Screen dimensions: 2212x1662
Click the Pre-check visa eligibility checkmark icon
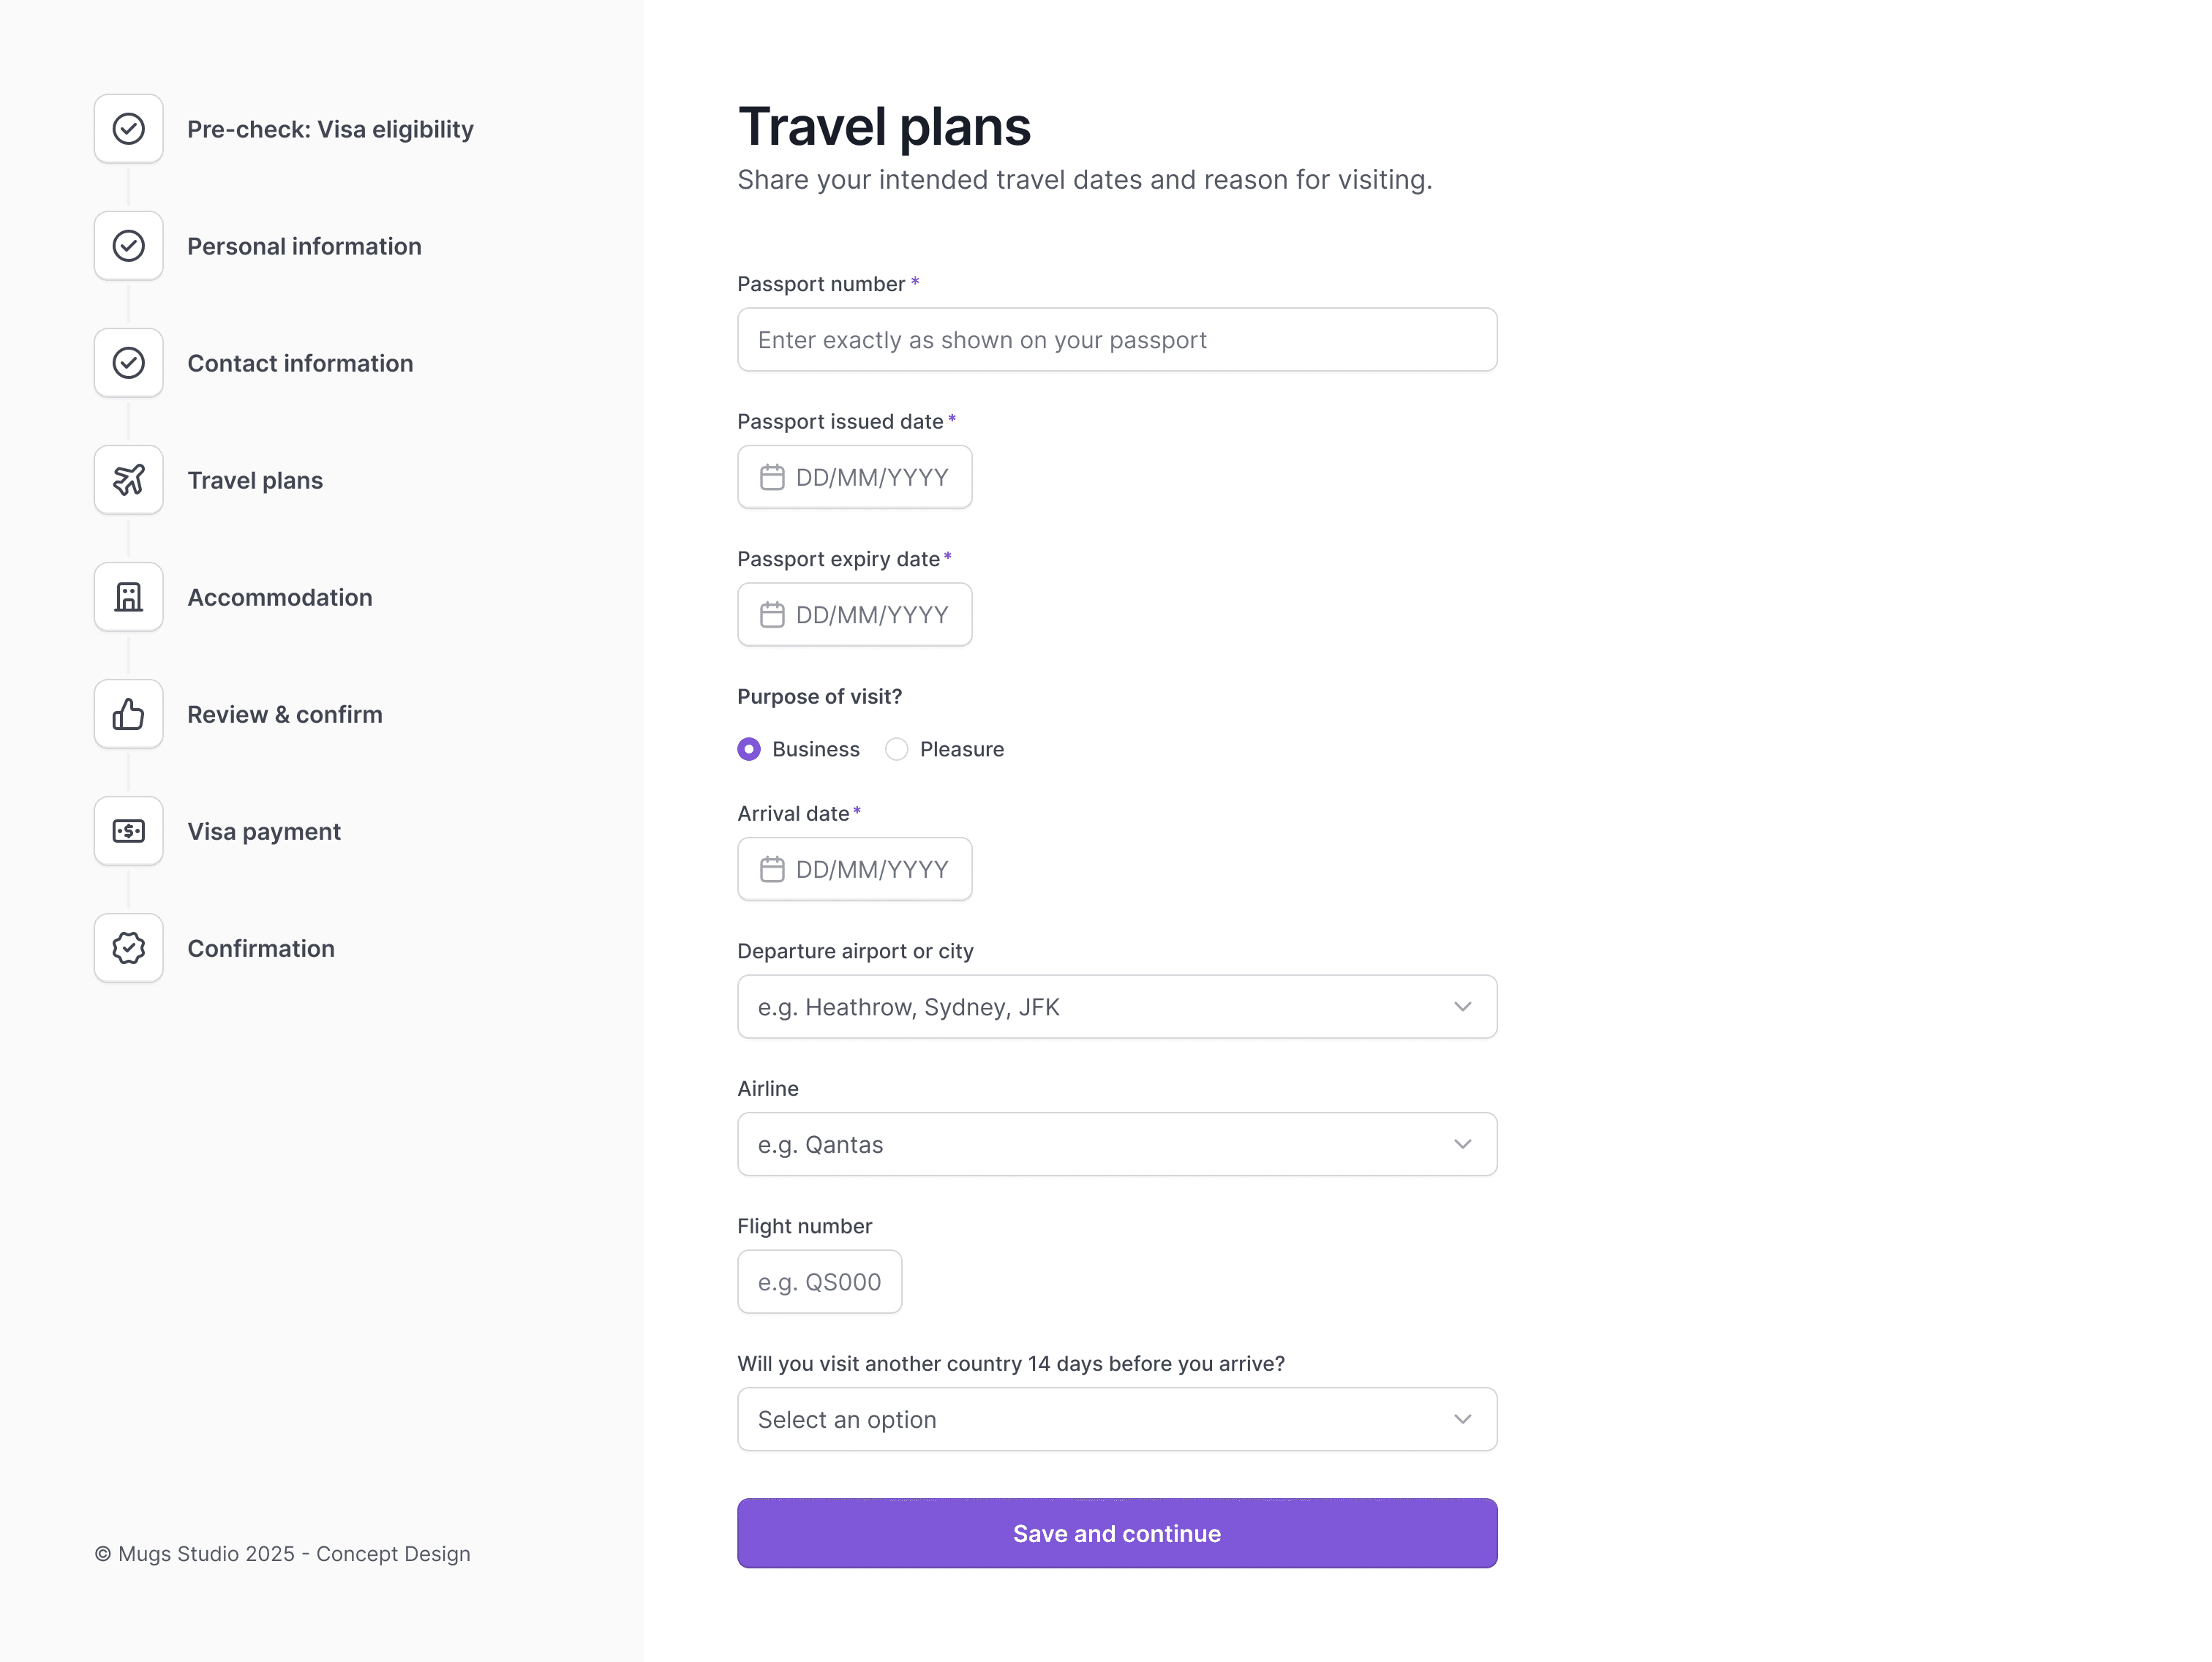(128, 128)
